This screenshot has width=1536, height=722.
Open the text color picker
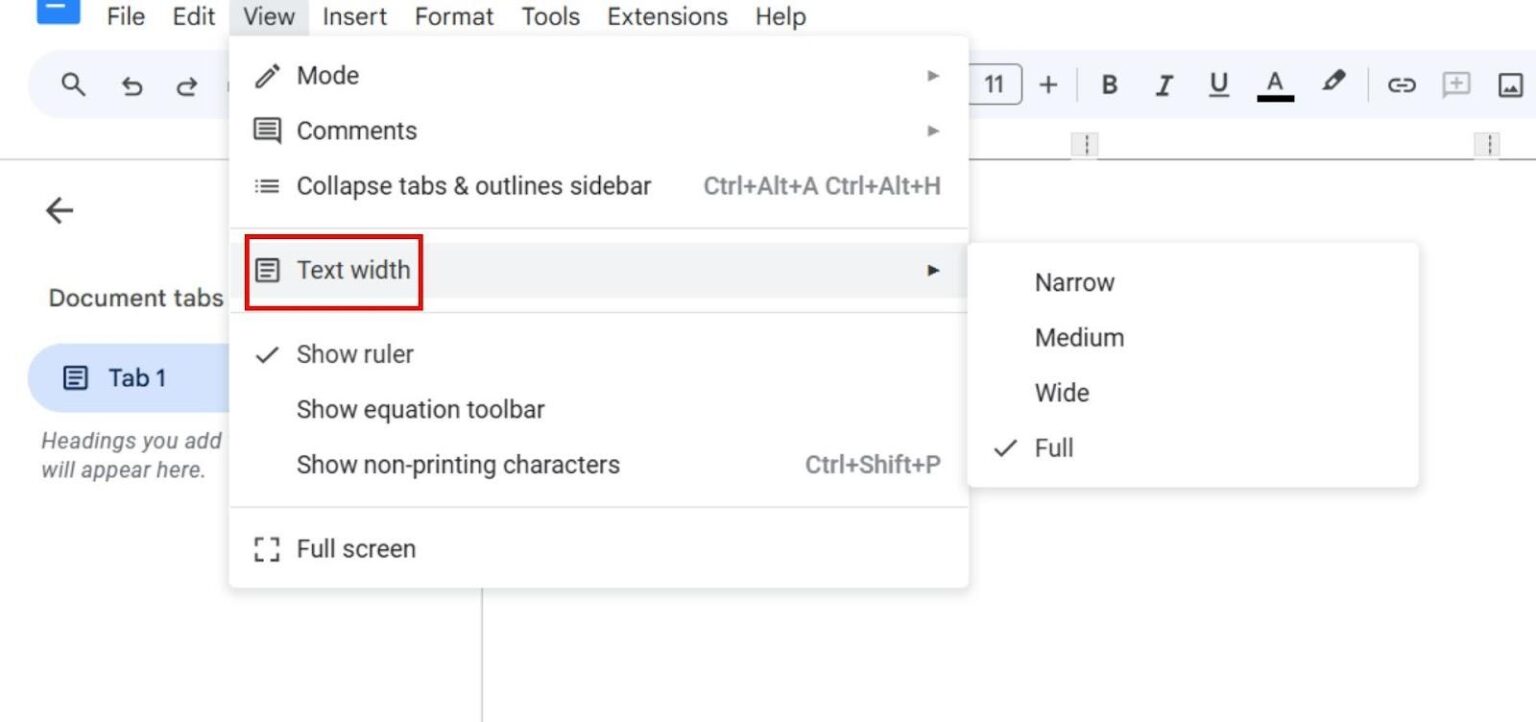tap(1274, 84)
